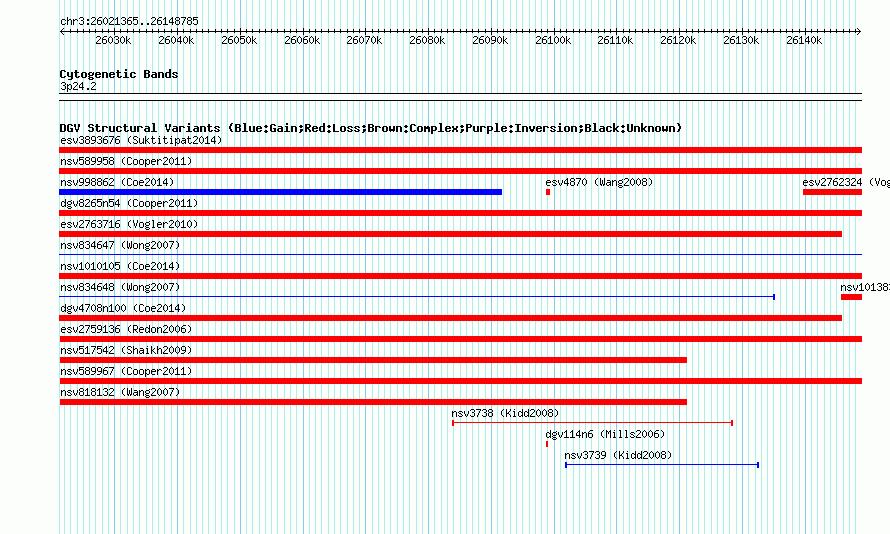Screen dimensions: 890x534
Task: Click the 26110k ruler tick label
Action: [x=615, y=40]
